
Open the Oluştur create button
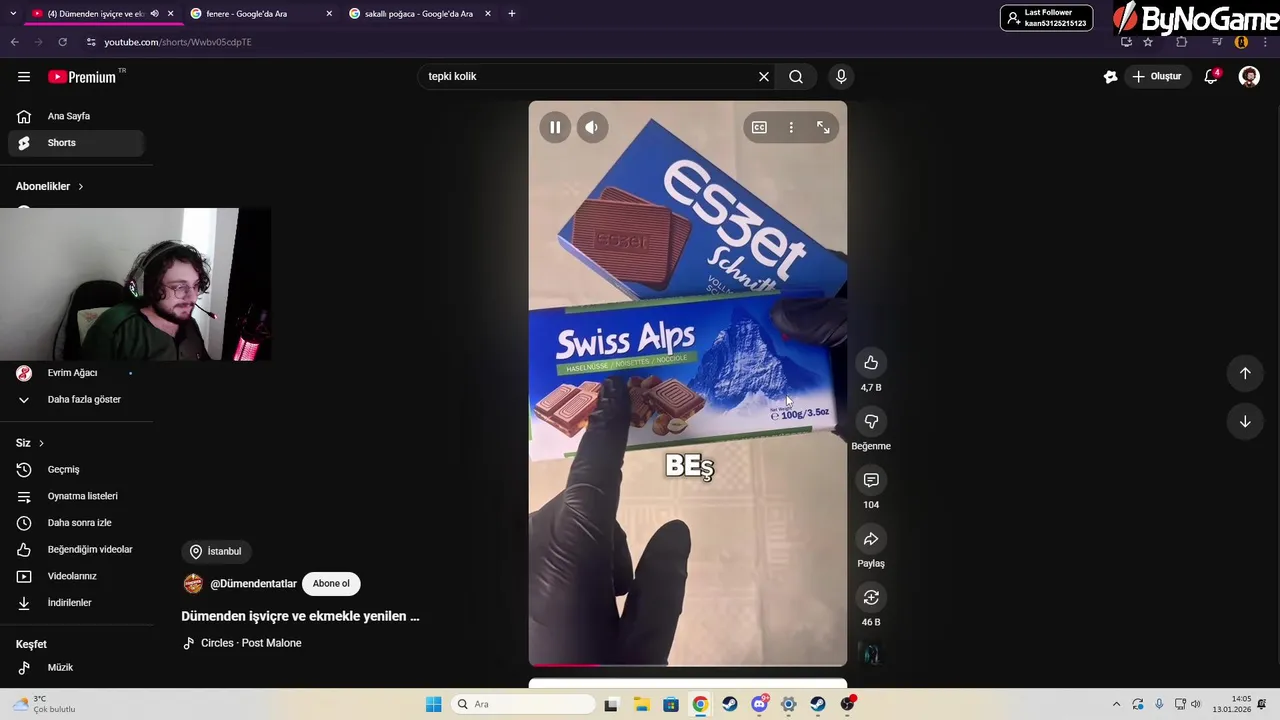click(1157, 77)
